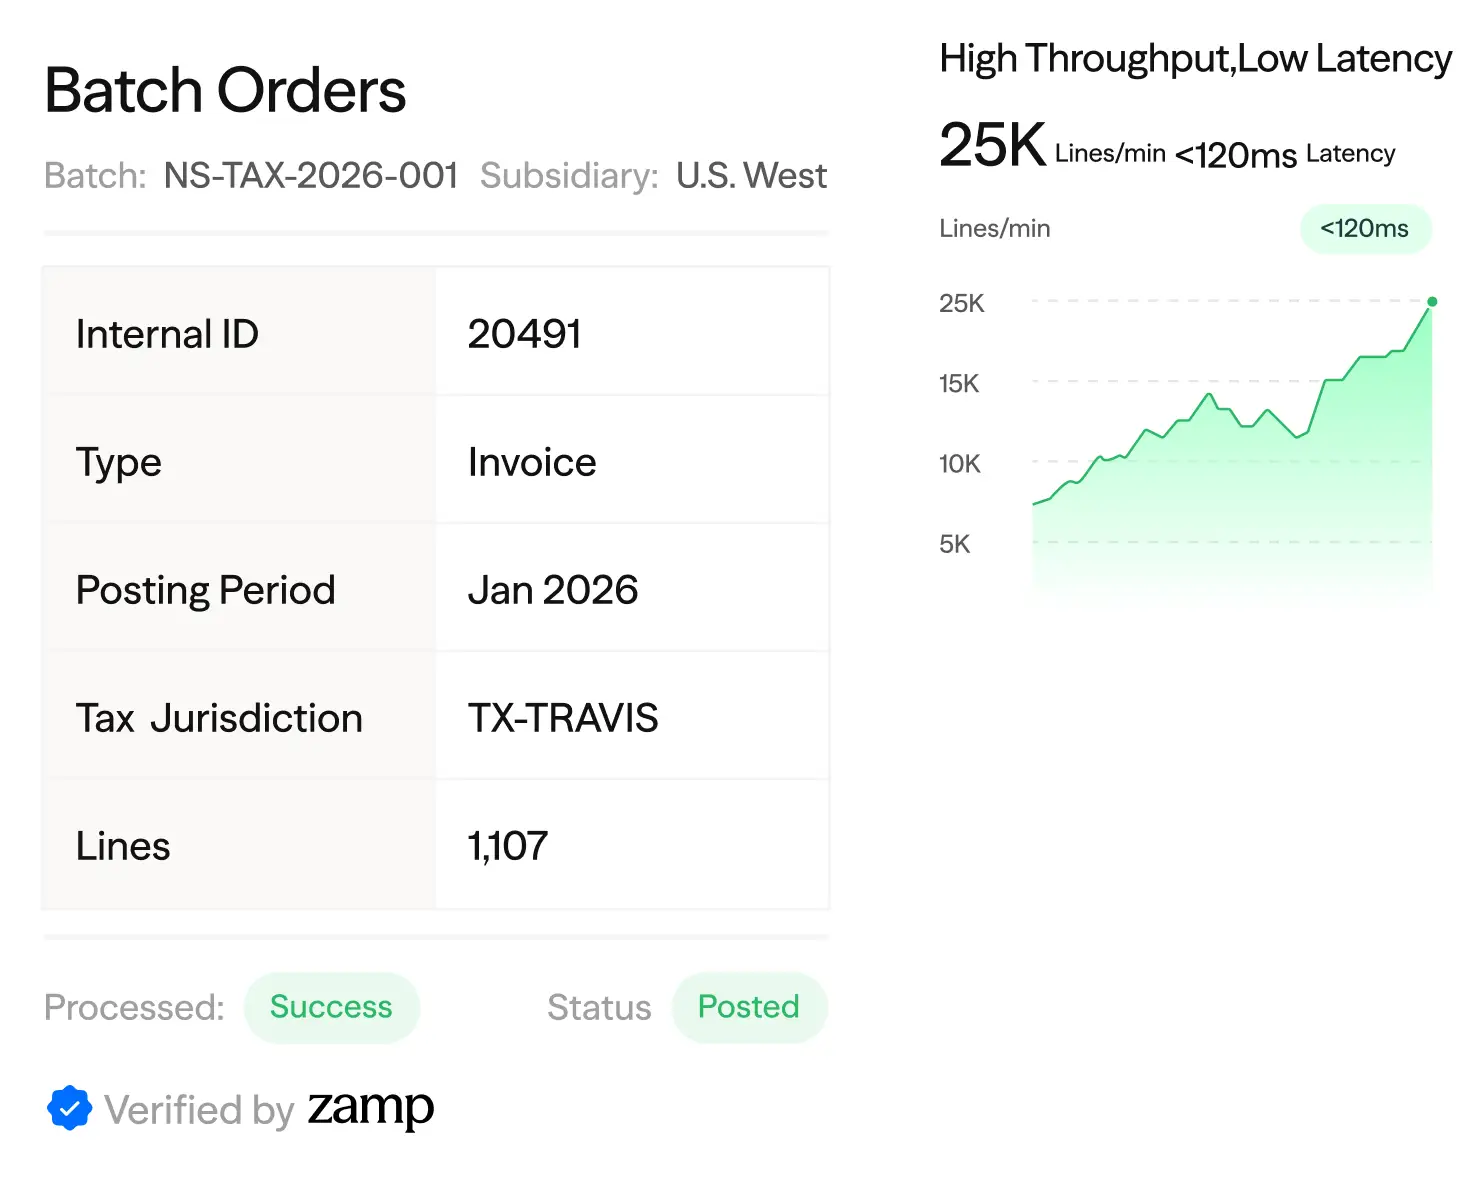Click the <120ms latency pill
Viewport: 1460px width, 1184px height.
tap(1365, 229)
